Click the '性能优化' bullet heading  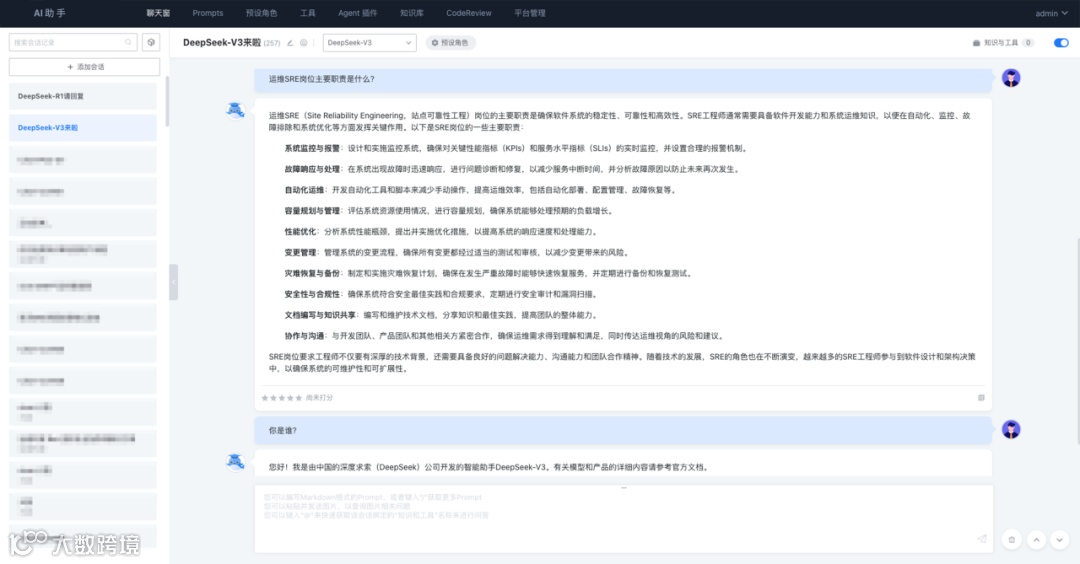tap(300, 231)
